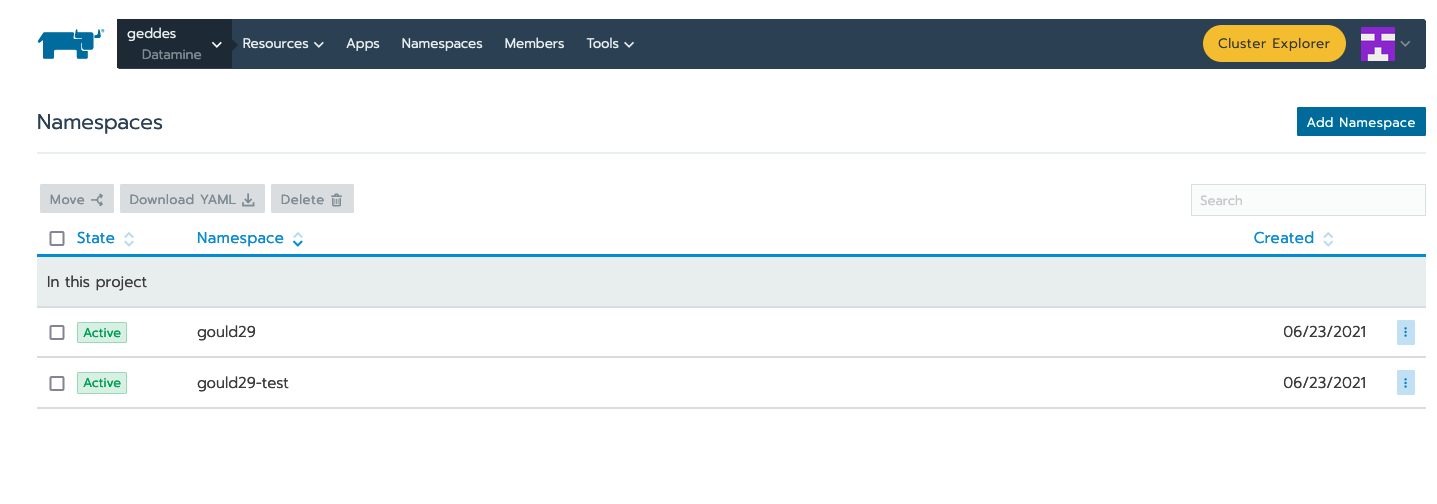Expand the Resources dropdown menu
The image size is (1437, 504).
283,44
